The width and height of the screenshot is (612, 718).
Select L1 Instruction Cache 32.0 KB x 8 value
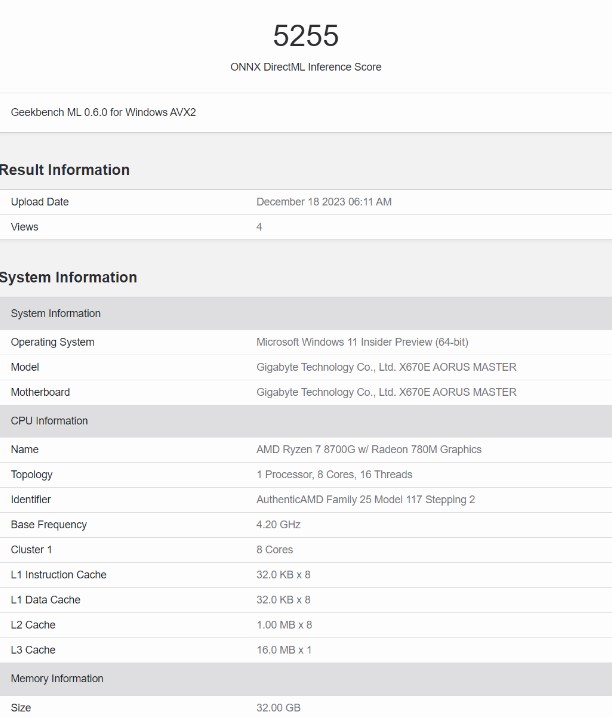(283, 575)
